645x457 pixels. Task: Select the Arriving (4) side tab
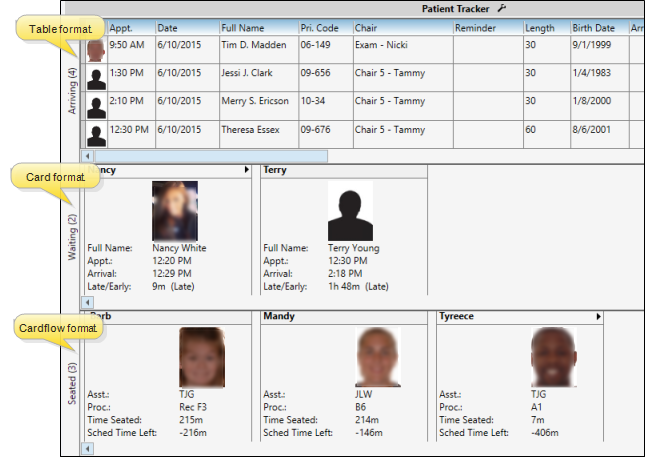pos(70,92)
